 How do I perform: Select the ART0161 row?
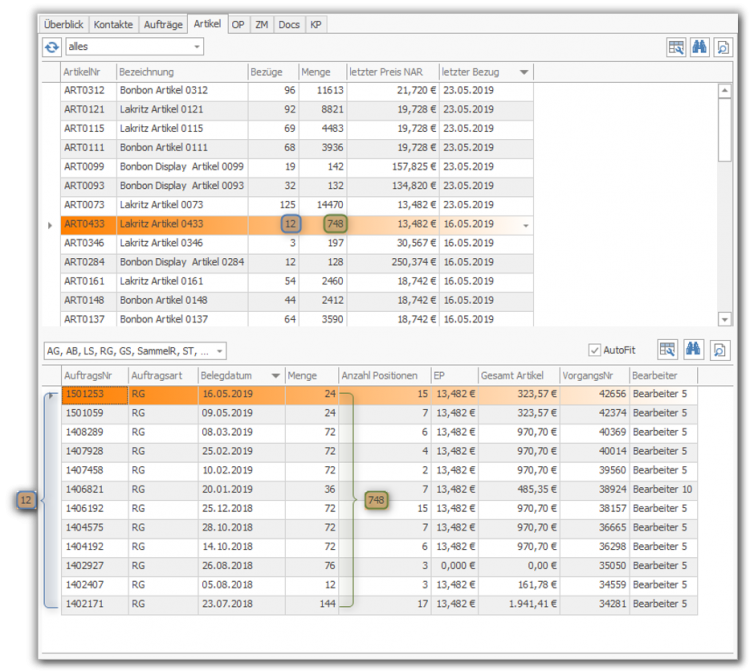[x=297, y=282]
